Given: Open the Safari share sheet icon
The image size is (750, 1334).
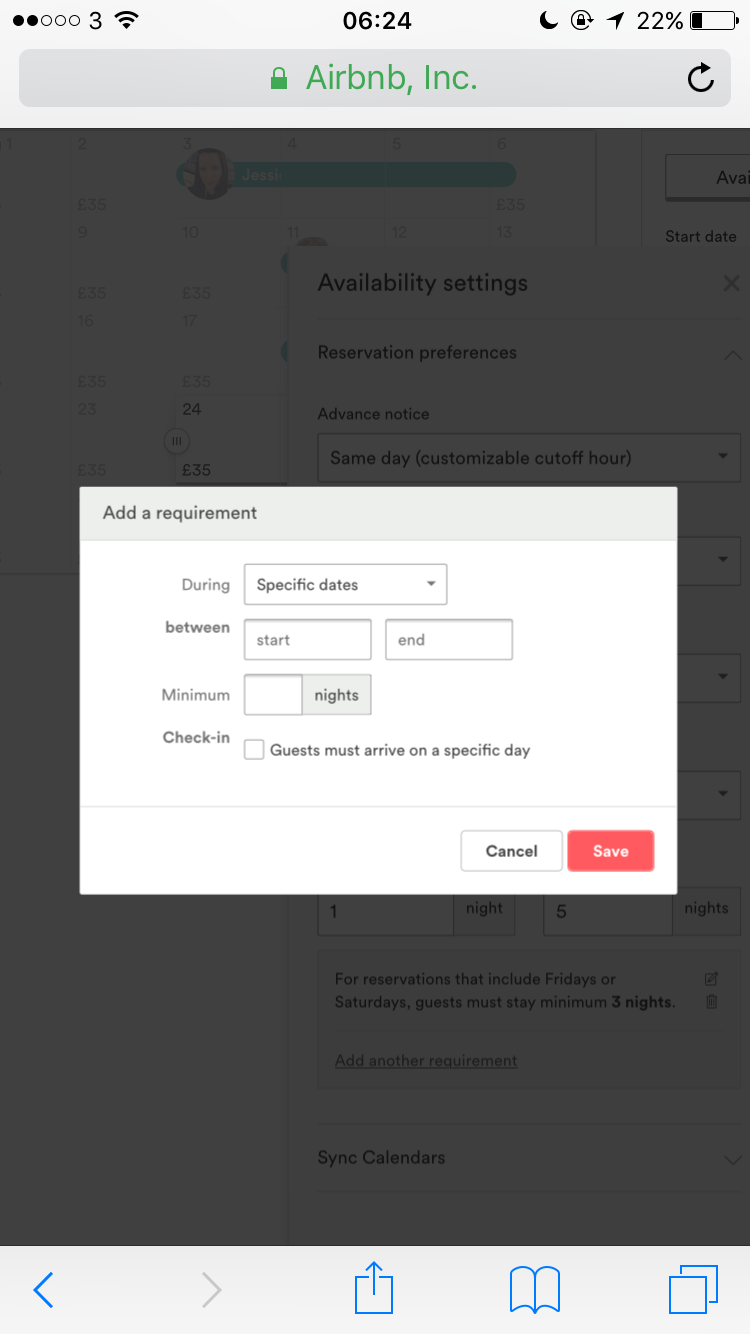Looking at the screenshot, I should click(x=375, y=1288).
